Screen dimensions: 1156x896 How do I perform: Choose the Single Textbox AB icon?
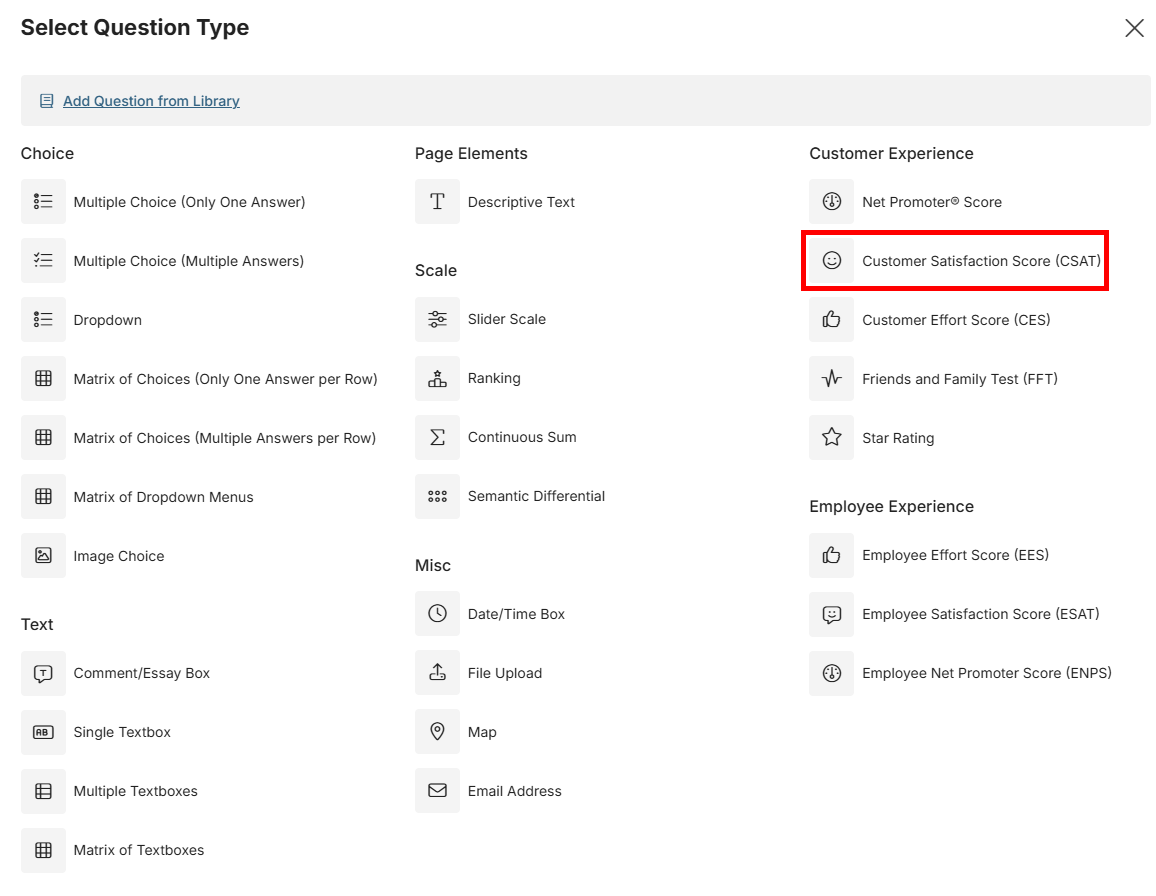43,732
